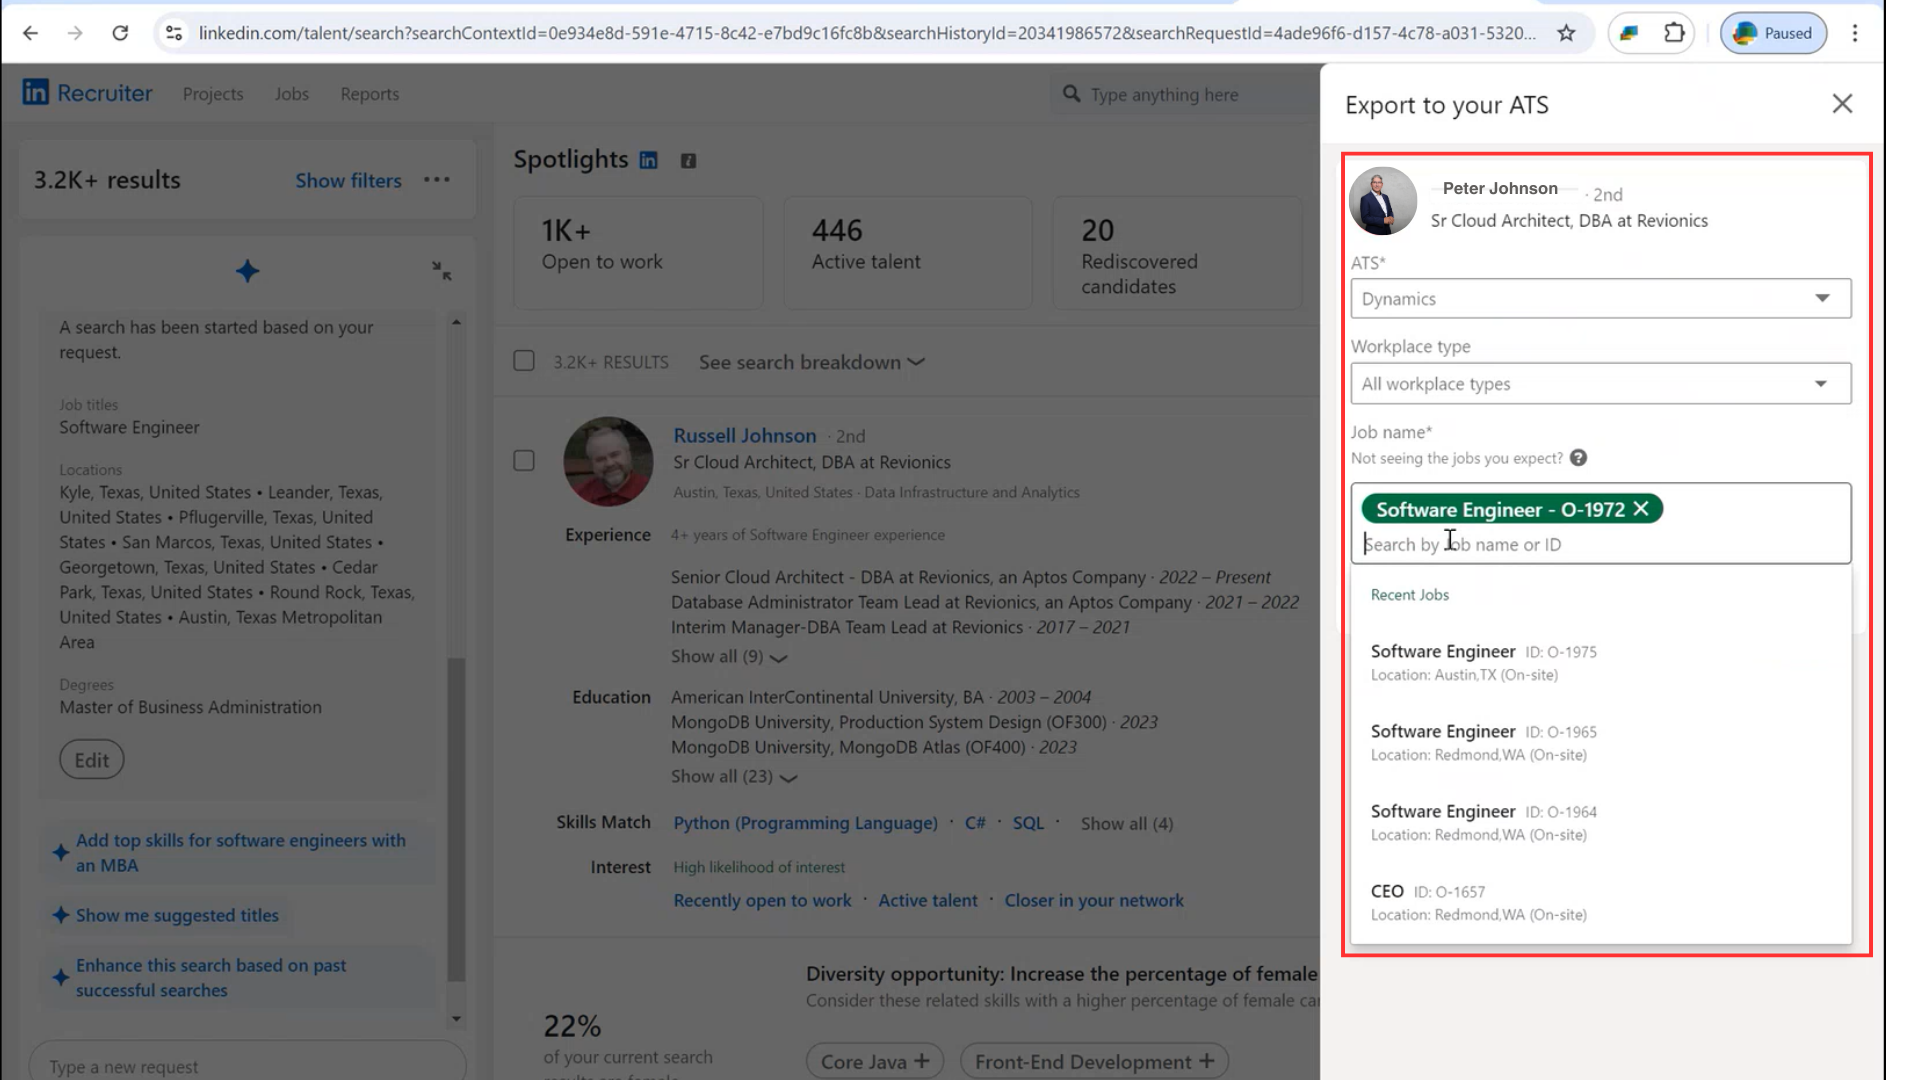This screenshot has width=1920, height=1080.
Task: Open site information icon in address bar
Action: point(174,33)
